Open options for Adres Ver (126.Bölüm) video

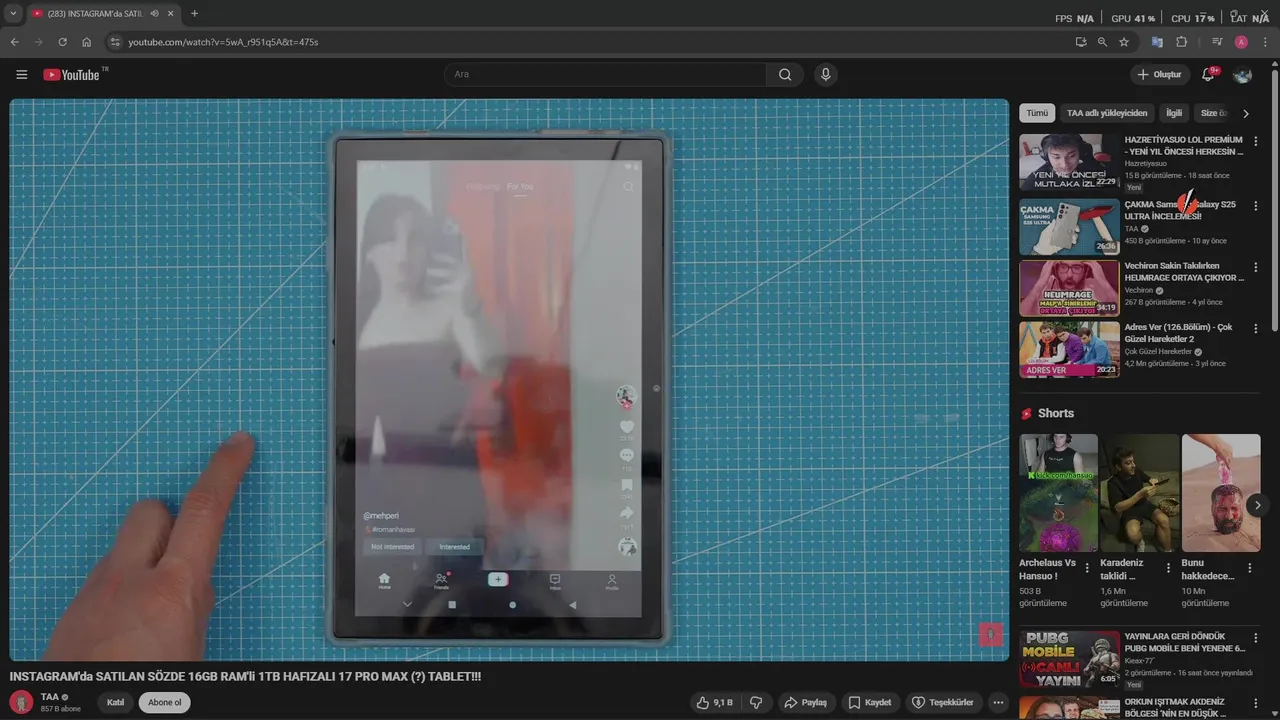(x=1256, y=329)
